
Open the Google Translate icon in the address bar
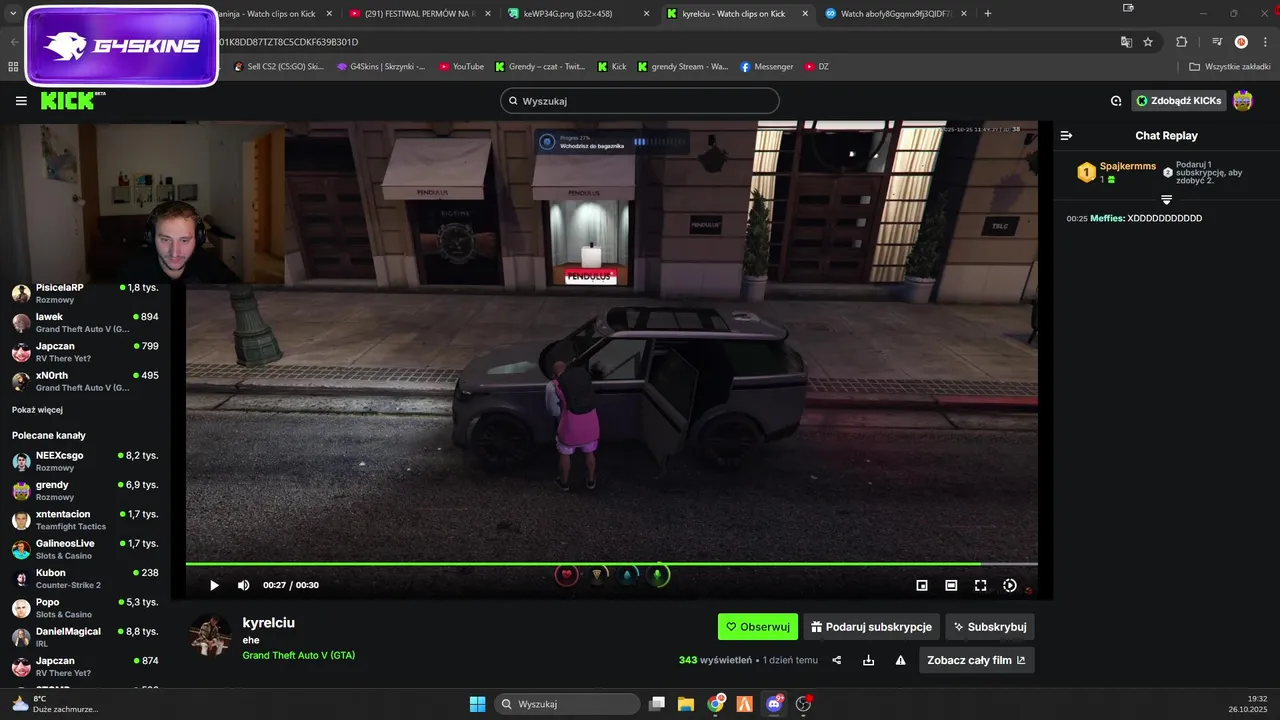(1126, 42)
